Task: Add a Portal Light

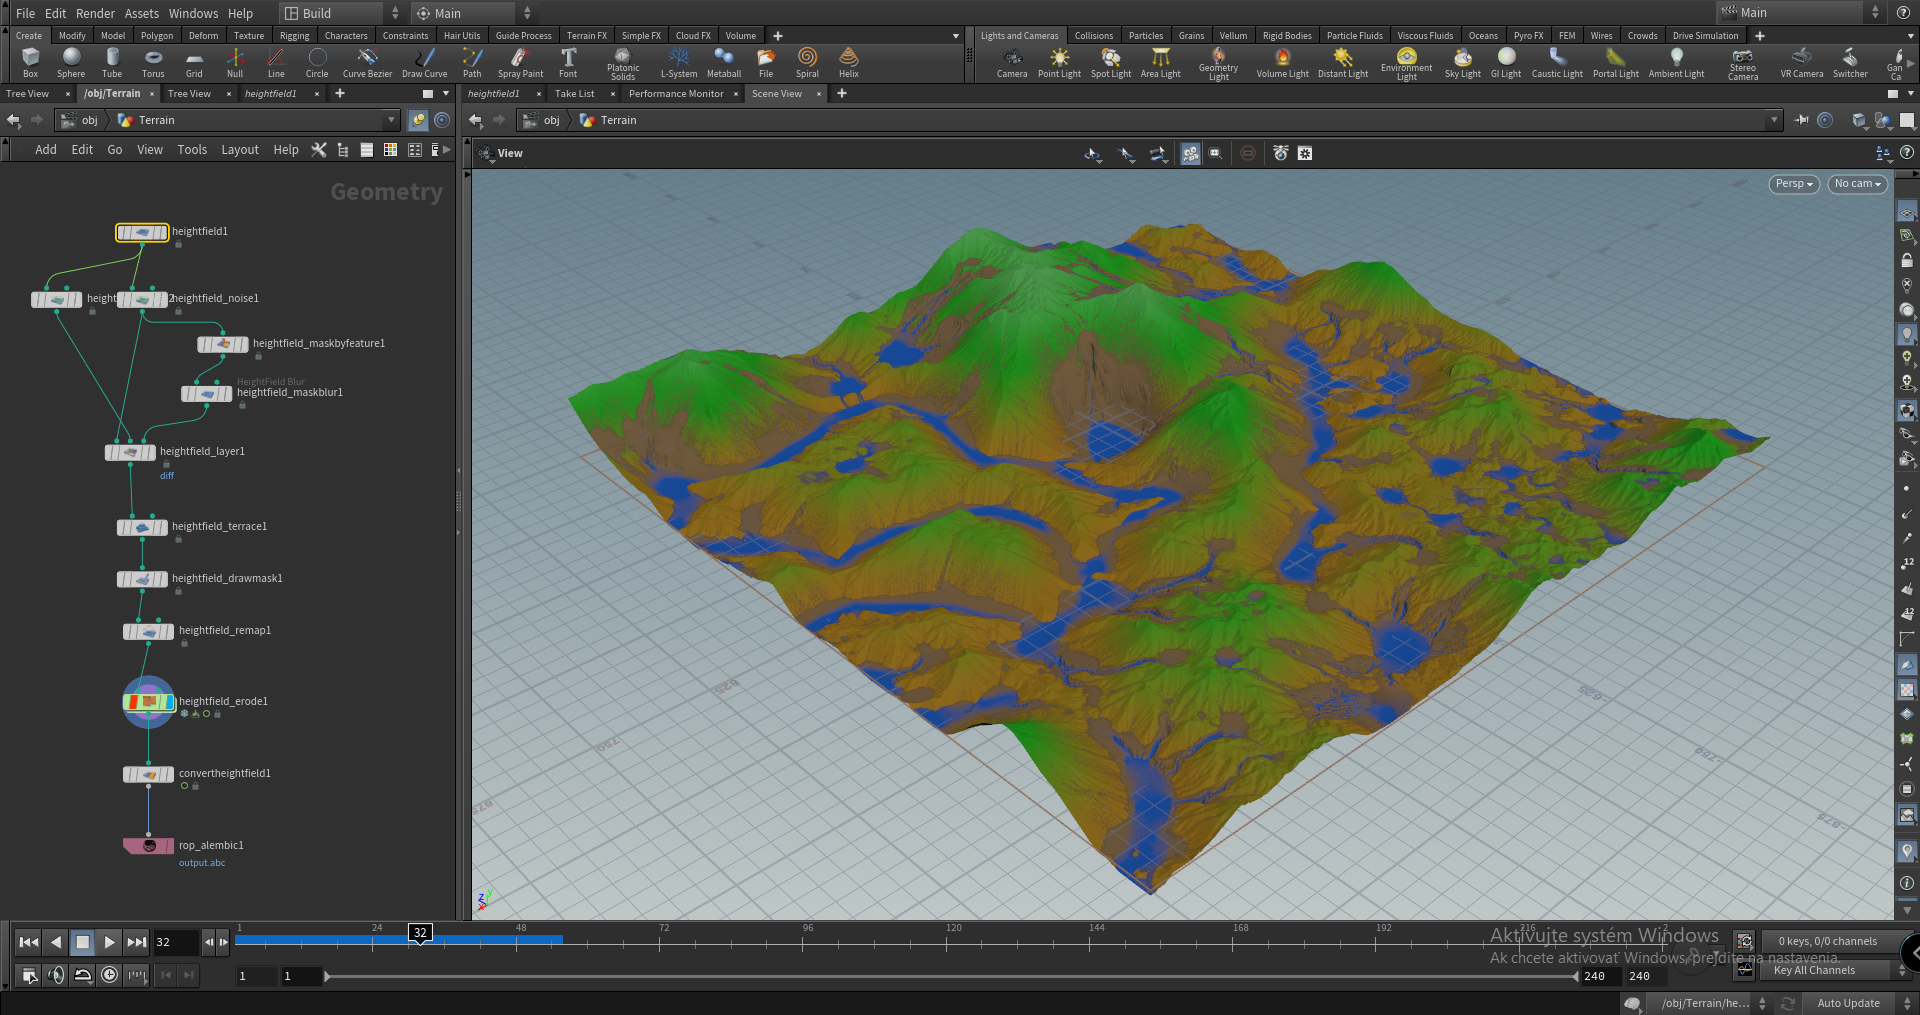Action: point(1616,62)
